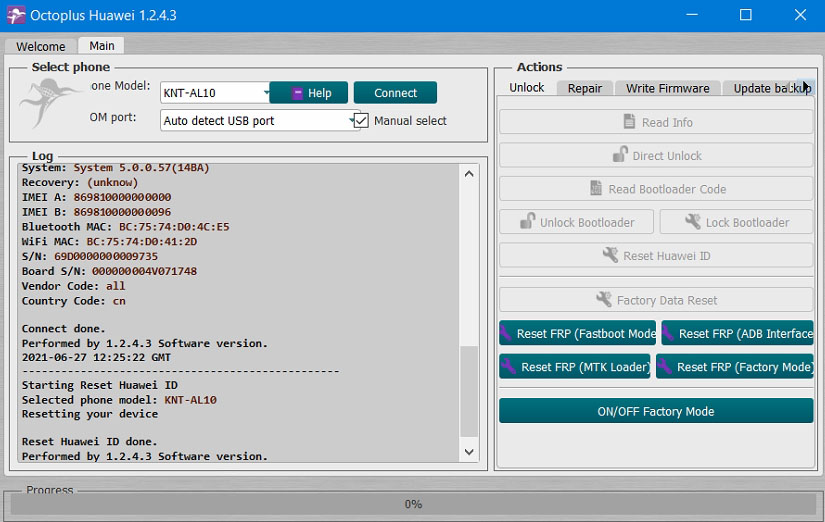Switch to the Update backup tab
The image size is (825, 522).
tap(768, 88)
